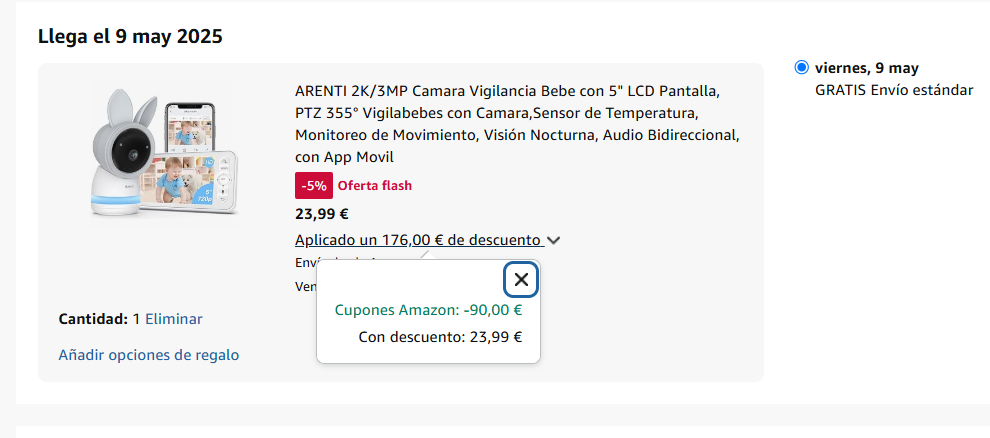The width and height of the screenshot is (990, 438).
Task: Click the bold 23,99 € item price
Action: tap(322, 214)
